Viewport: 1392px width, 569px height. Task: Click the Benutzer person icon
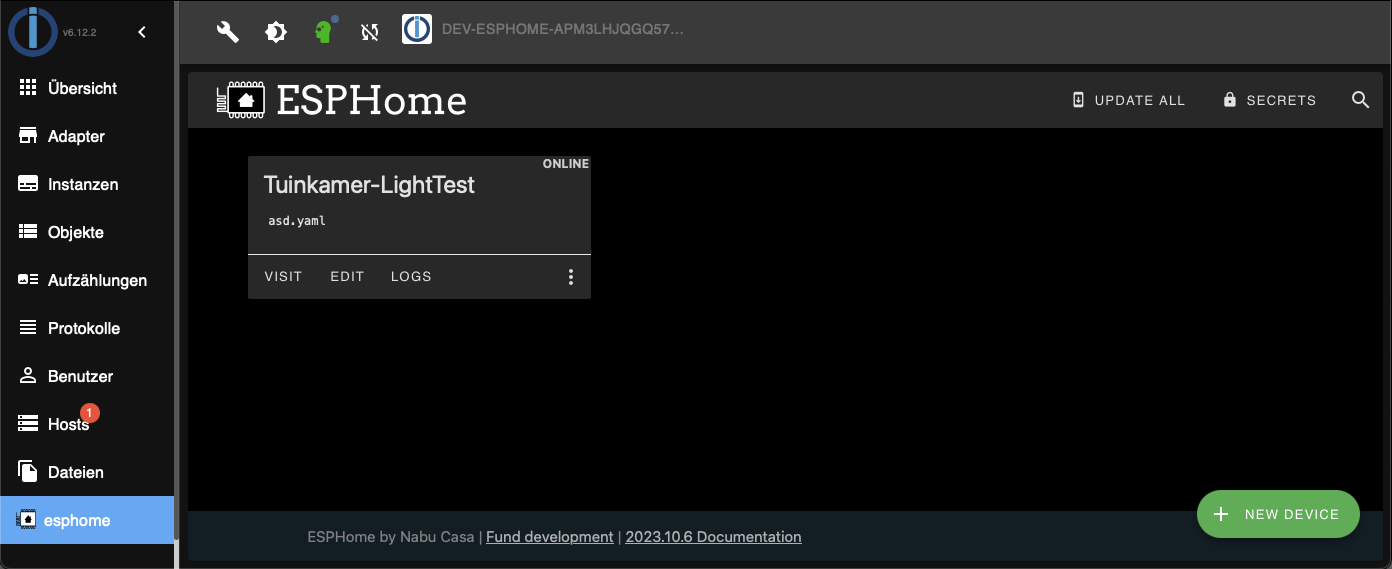coord(28,376)
